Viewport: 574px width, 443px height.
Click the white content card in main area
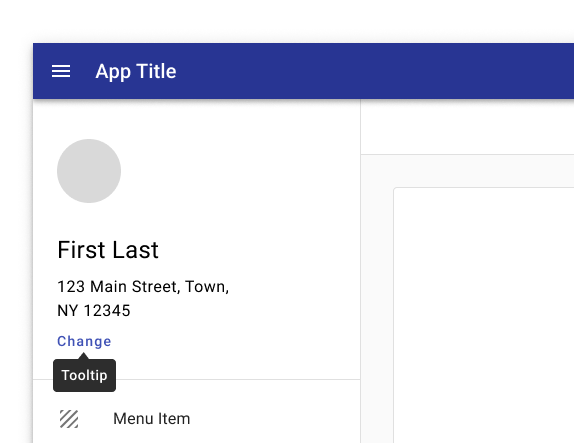point(484,315)
